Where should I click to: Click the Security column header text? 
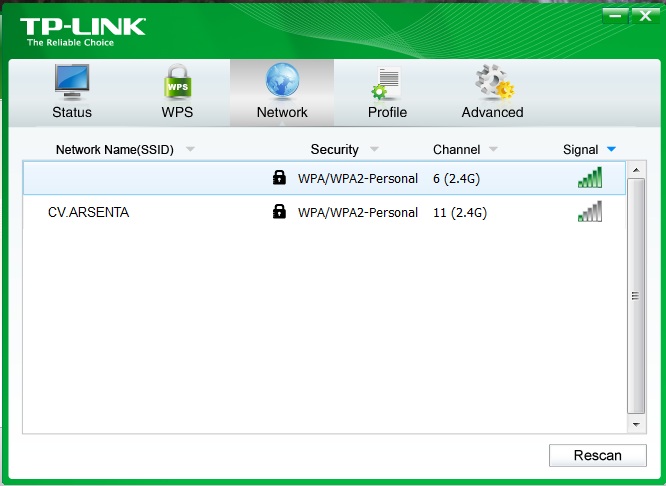[x=335, y=150]
